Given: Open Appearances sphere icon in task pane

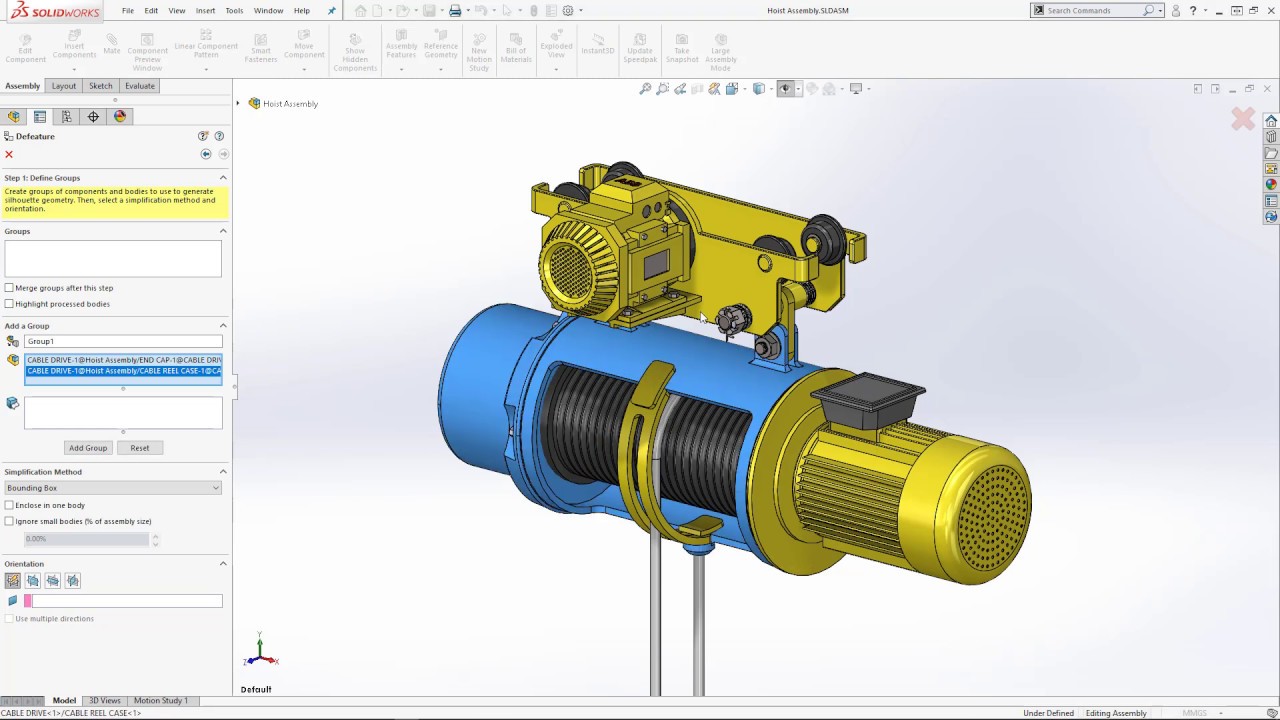Looking at the screenshot, I should (1271, 185).
